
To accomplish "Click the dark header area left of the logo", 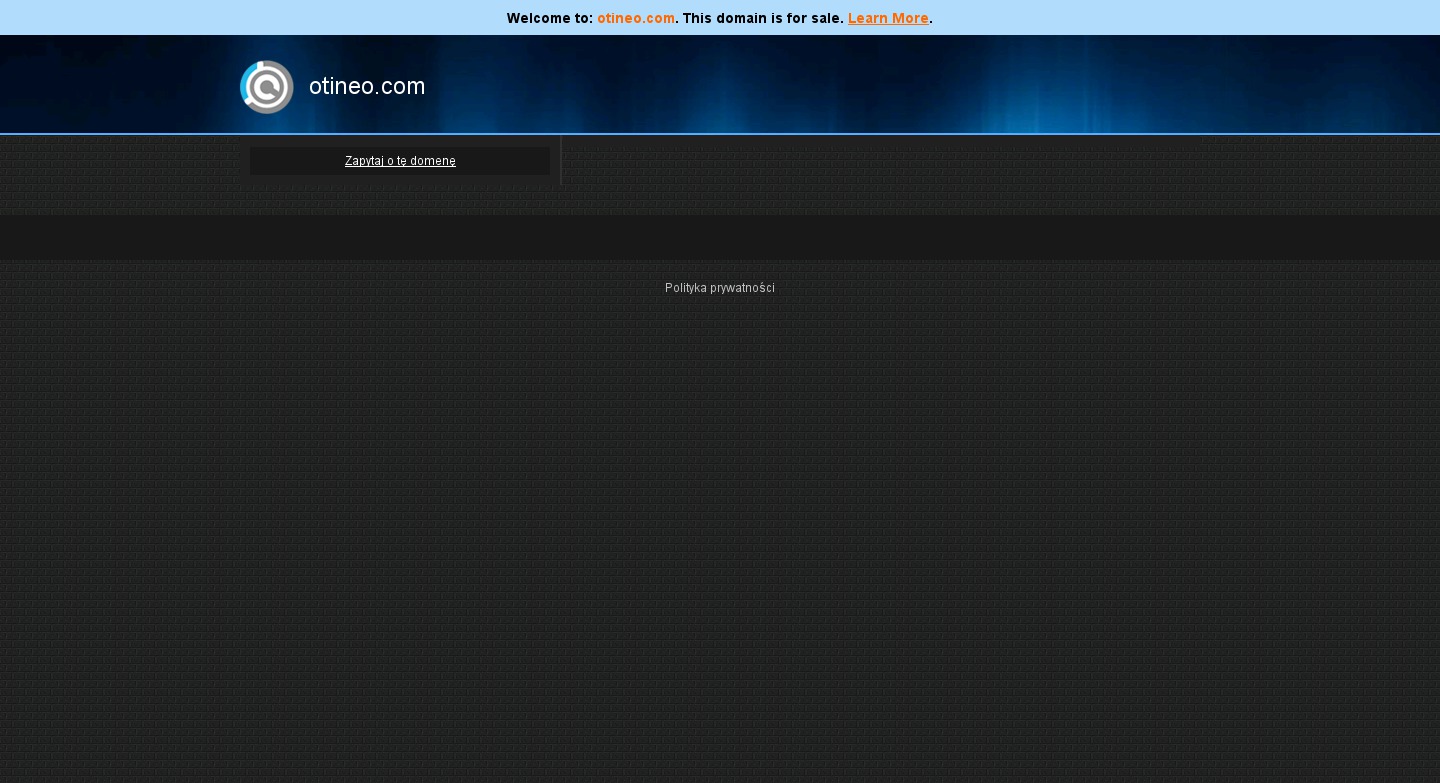I will coord(110,85).
